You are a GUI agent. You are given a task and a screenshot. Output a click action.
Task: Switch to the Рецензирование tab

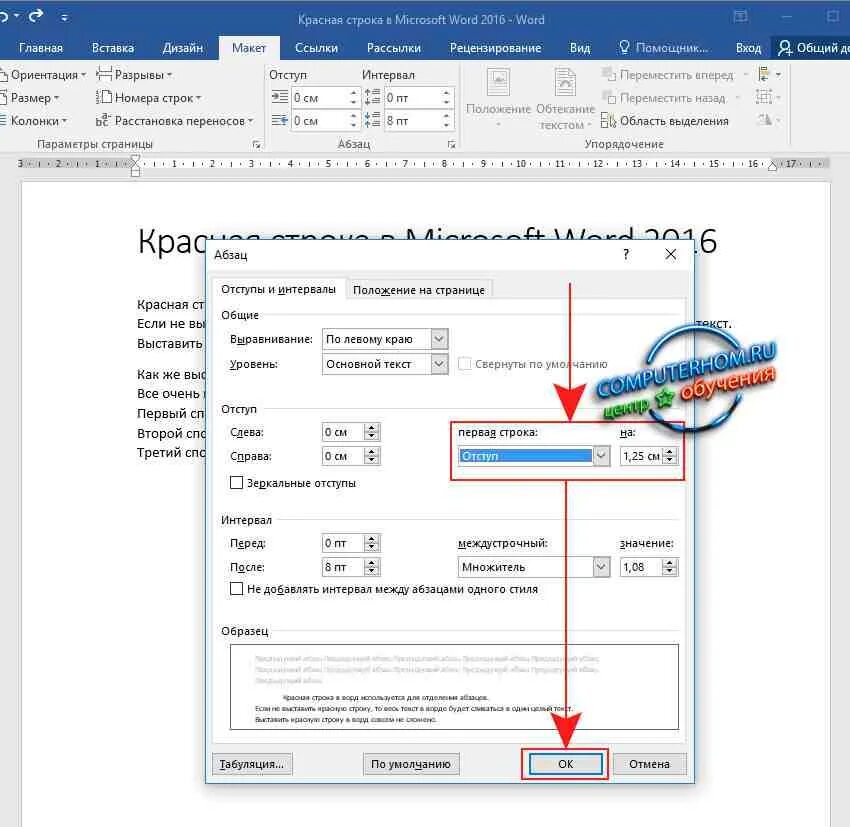click(495, 48)
